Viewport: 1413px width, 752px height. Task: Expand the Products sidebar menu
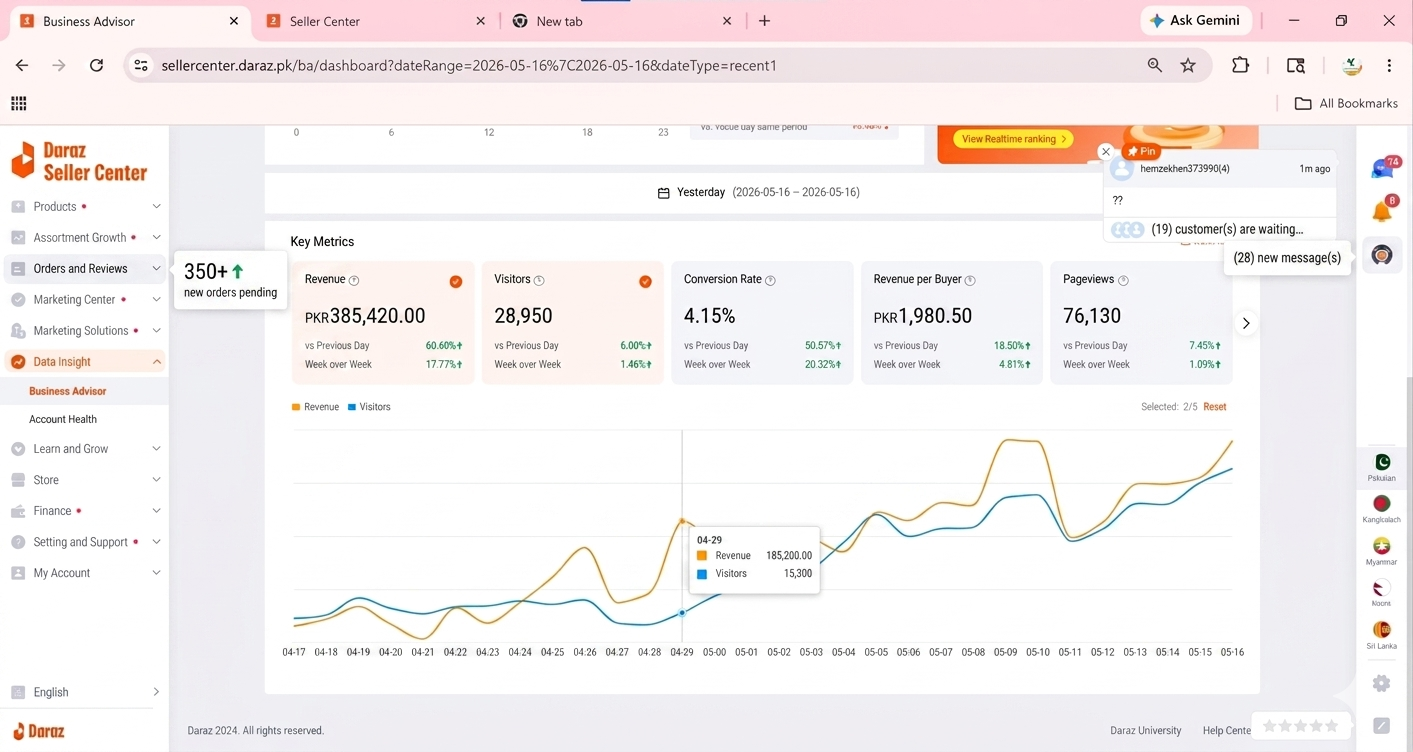click(84, 206)
